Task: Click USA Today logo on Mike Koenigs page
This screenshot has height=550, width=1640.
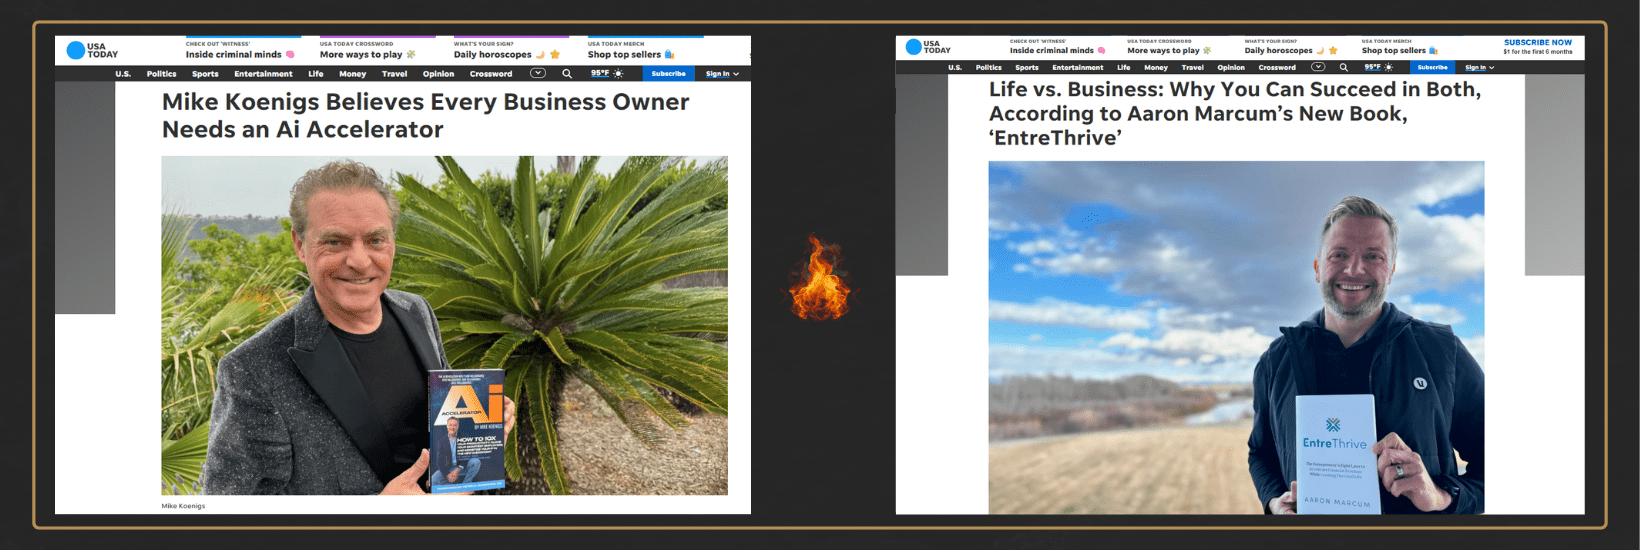Action: [92, 50]
